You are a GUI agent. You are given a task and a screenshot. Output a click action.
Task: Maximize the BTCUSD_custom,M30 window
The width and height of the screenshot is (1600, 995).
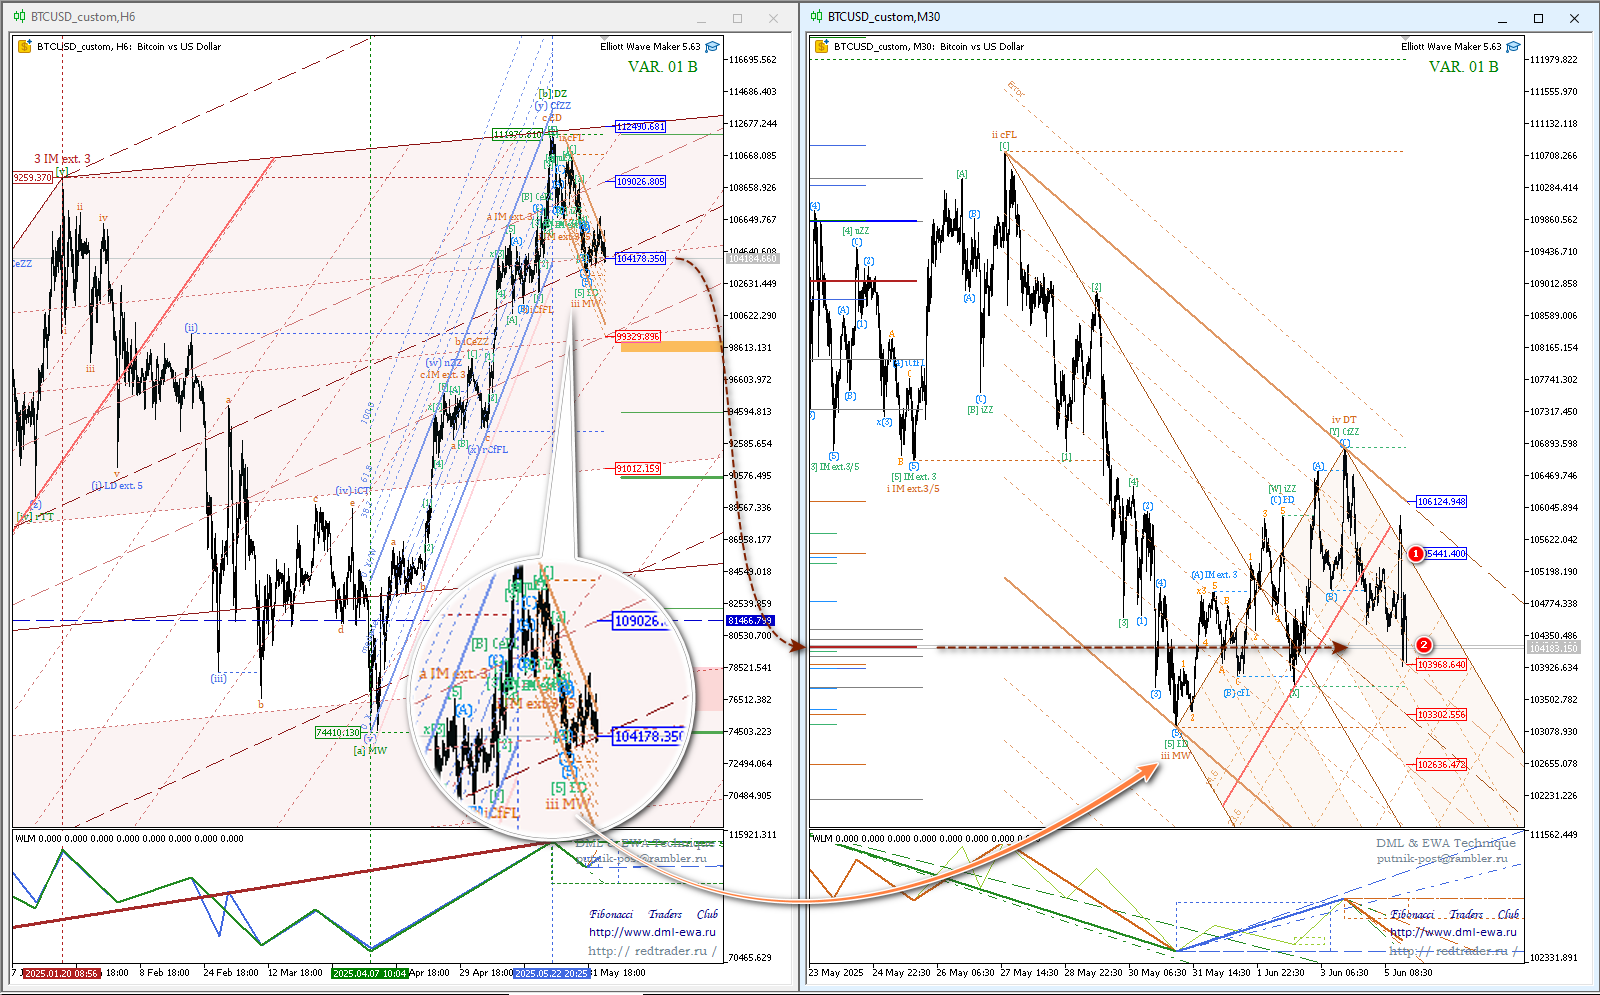1538,18
